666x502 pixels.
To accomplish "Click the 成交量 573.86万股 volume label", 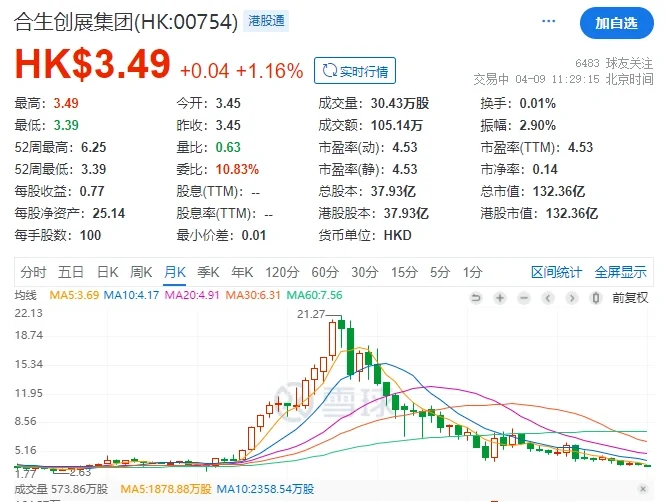I will click(61, 489).
